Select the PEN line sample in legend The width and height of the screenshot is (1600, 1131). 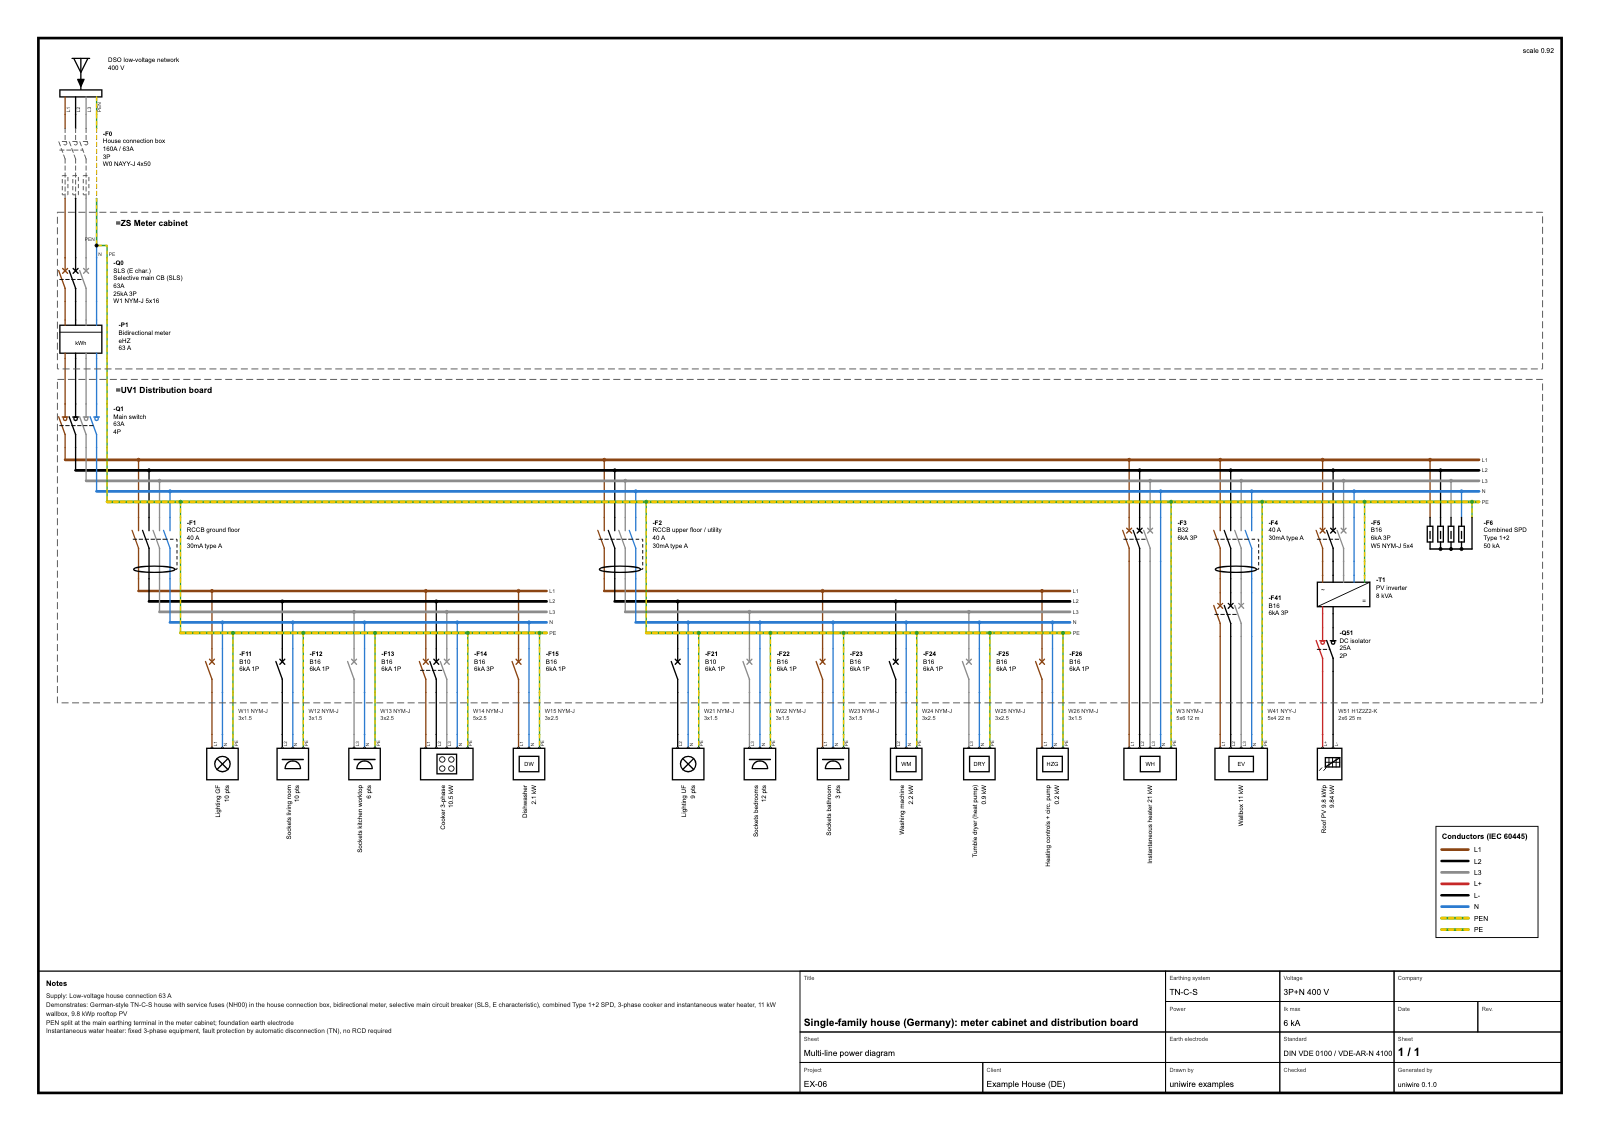point(1454,918)
